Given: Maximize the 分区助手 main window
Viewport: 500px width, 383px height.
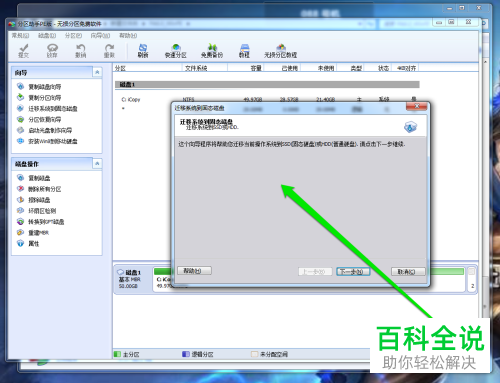Looking at the screenshot, I should [x=451, y=22].
